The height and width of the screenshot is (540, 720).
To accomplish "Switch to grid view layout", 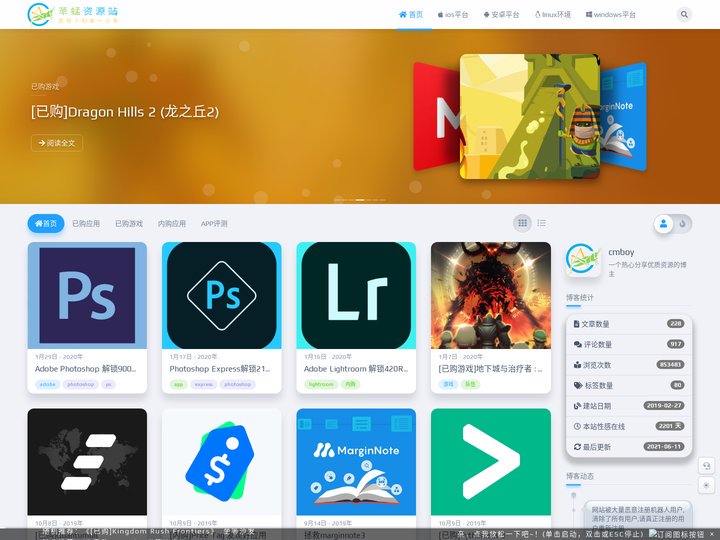I will (x=523, y=223).
